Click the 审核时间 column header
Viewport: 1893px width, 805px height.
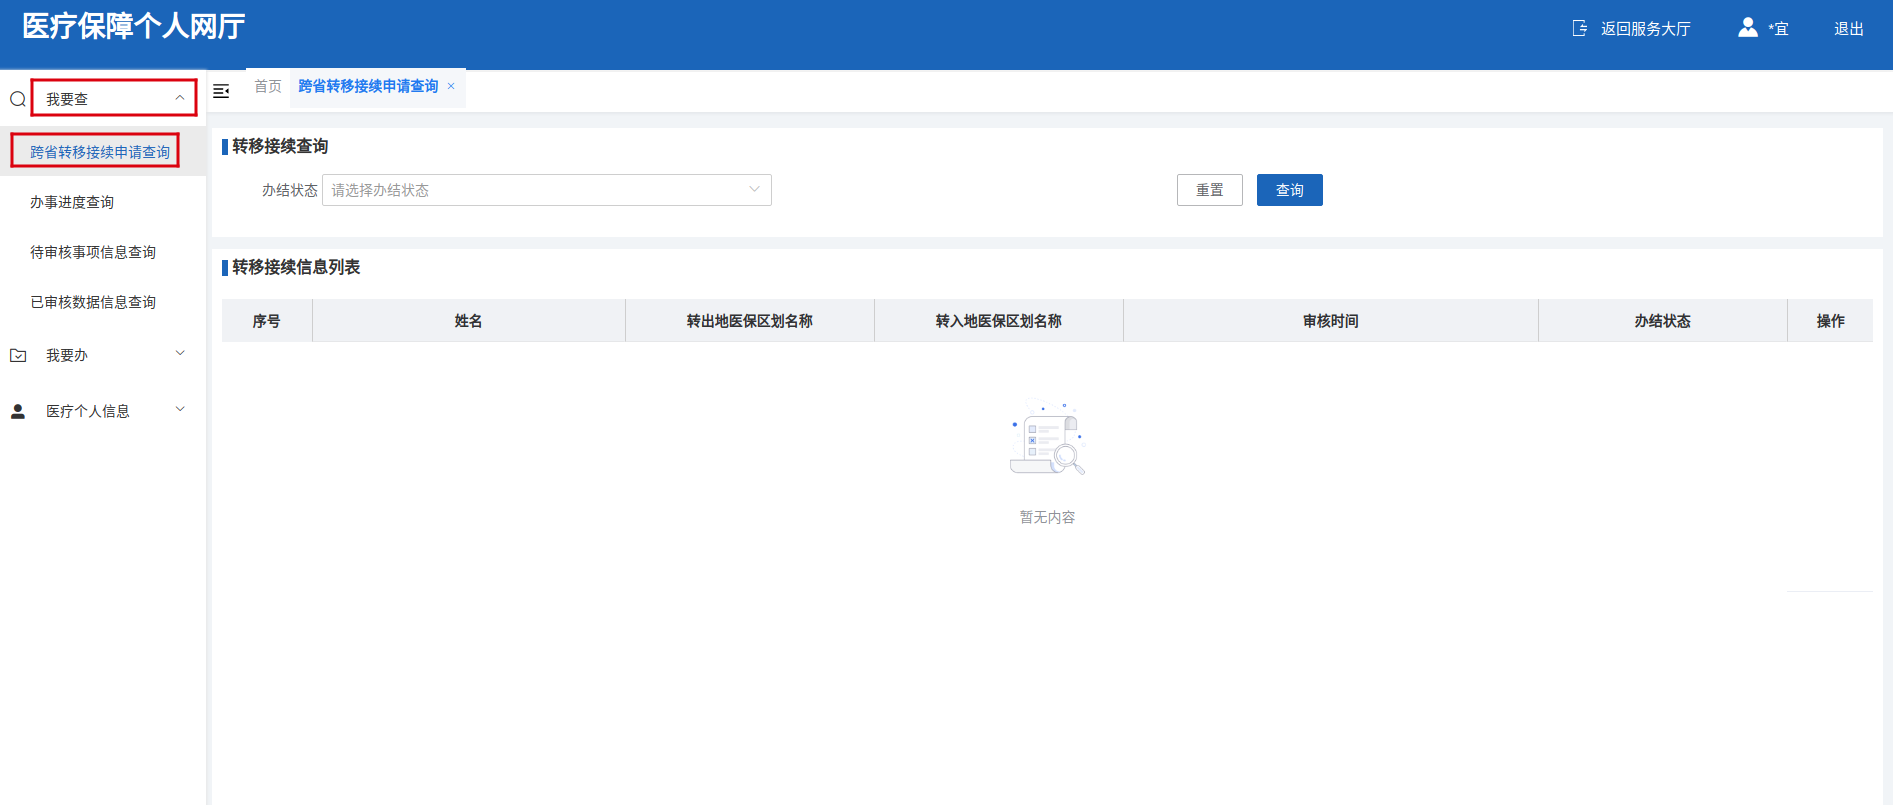click(x=1331, y=321)
